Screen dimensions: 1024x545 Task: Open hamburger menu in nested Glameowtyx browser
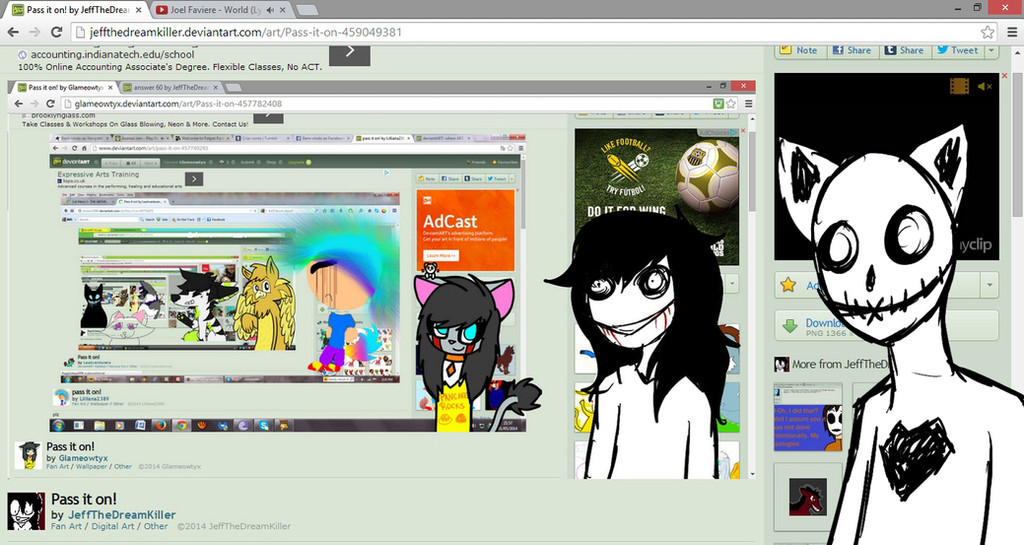tap(748, 104)
